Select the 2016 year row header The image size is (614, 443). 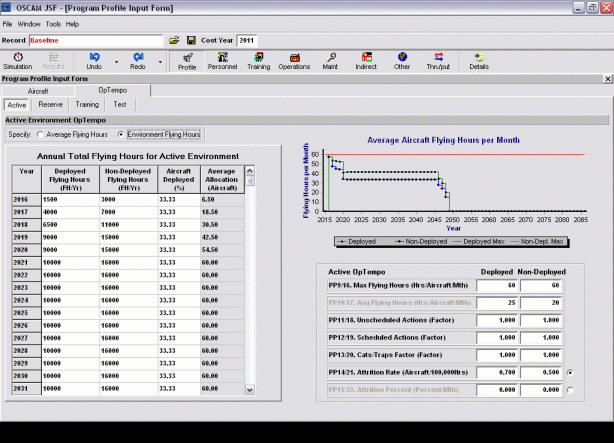27,199
